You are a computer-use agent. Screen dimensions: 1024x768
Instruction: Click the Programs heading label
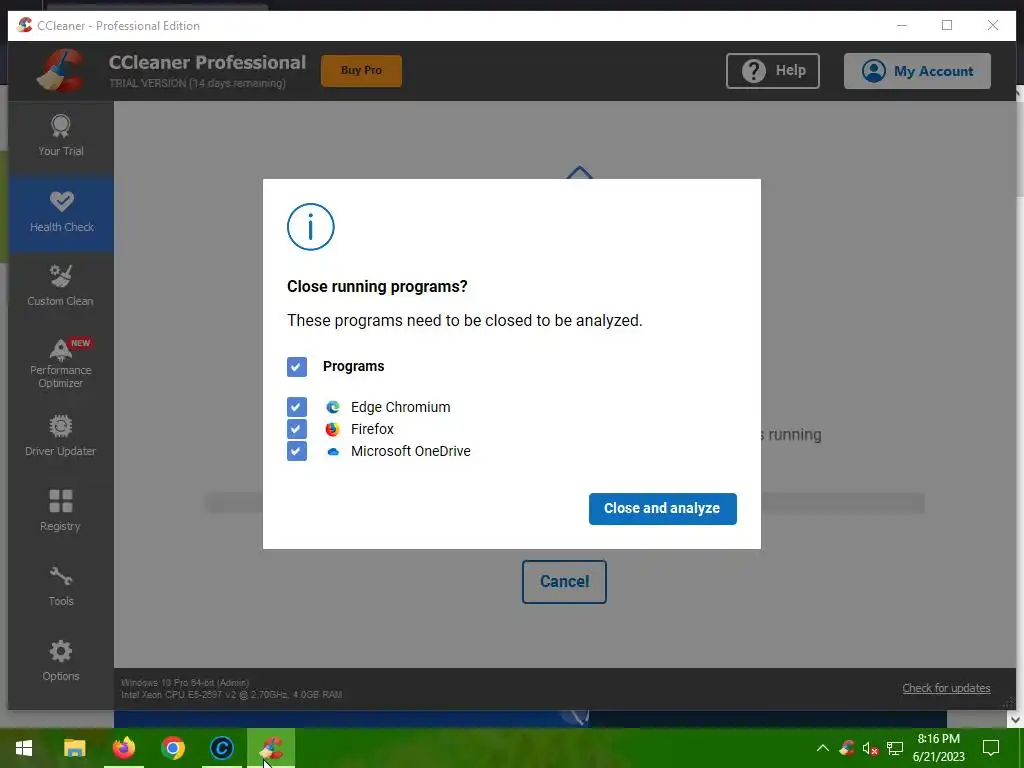click(353, 366)
